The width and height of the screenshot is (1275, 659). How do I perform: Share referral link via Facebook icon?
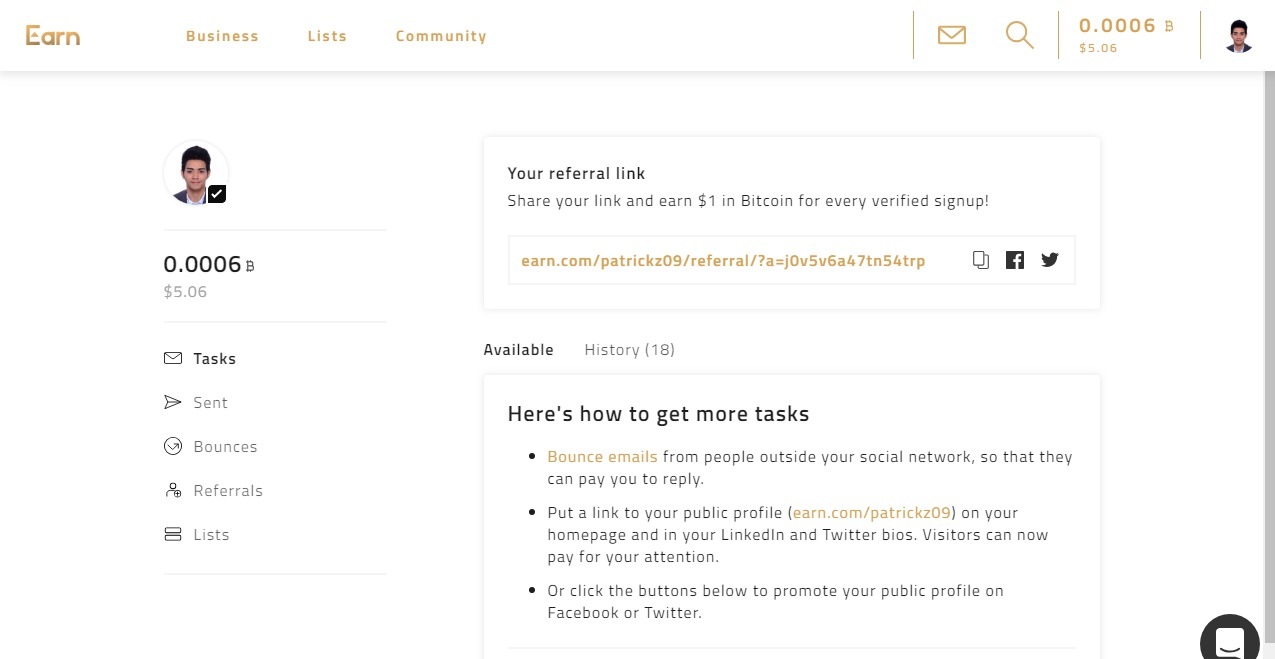1015,260
